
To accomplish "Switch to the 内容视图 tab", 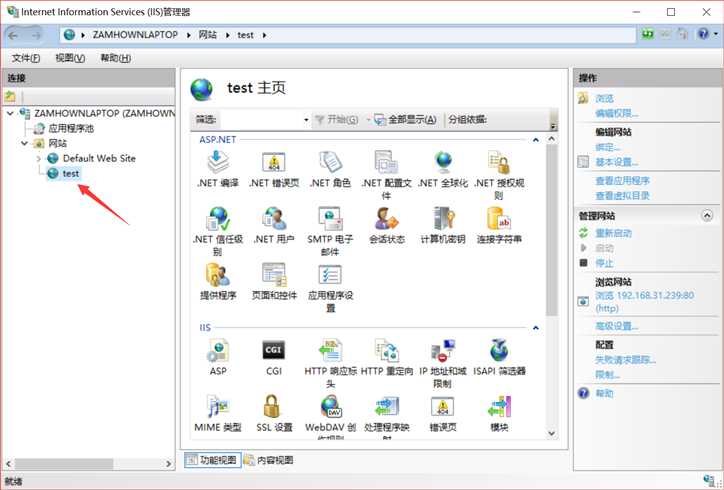I will tap(269, 460).
